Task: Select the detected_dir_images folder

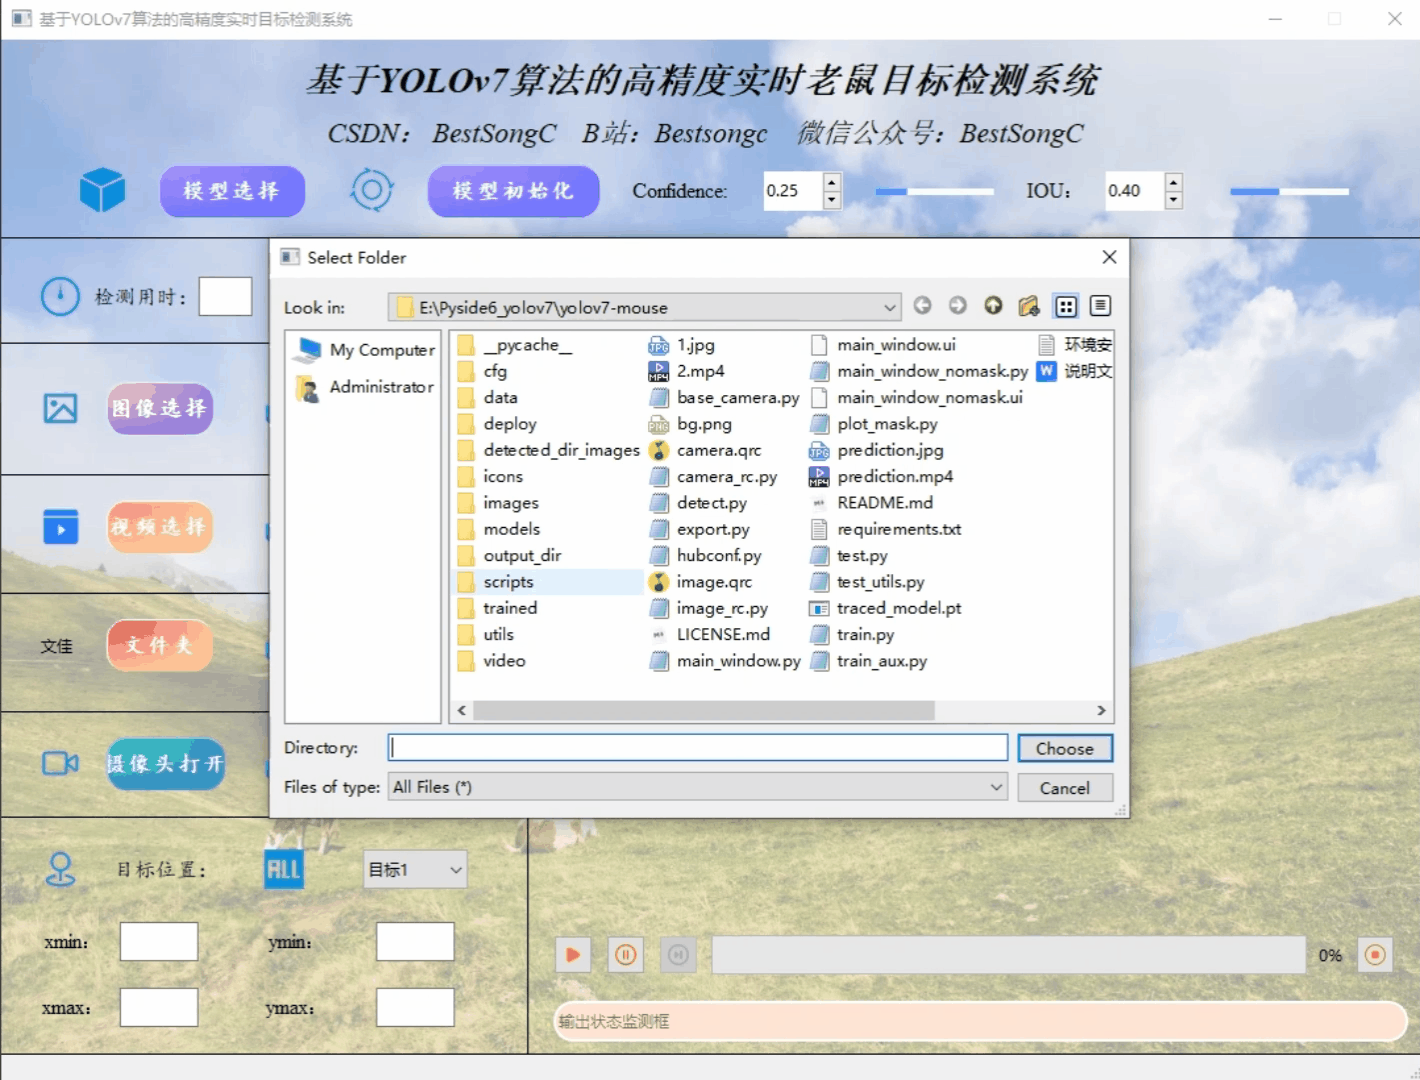Action: 548,450
